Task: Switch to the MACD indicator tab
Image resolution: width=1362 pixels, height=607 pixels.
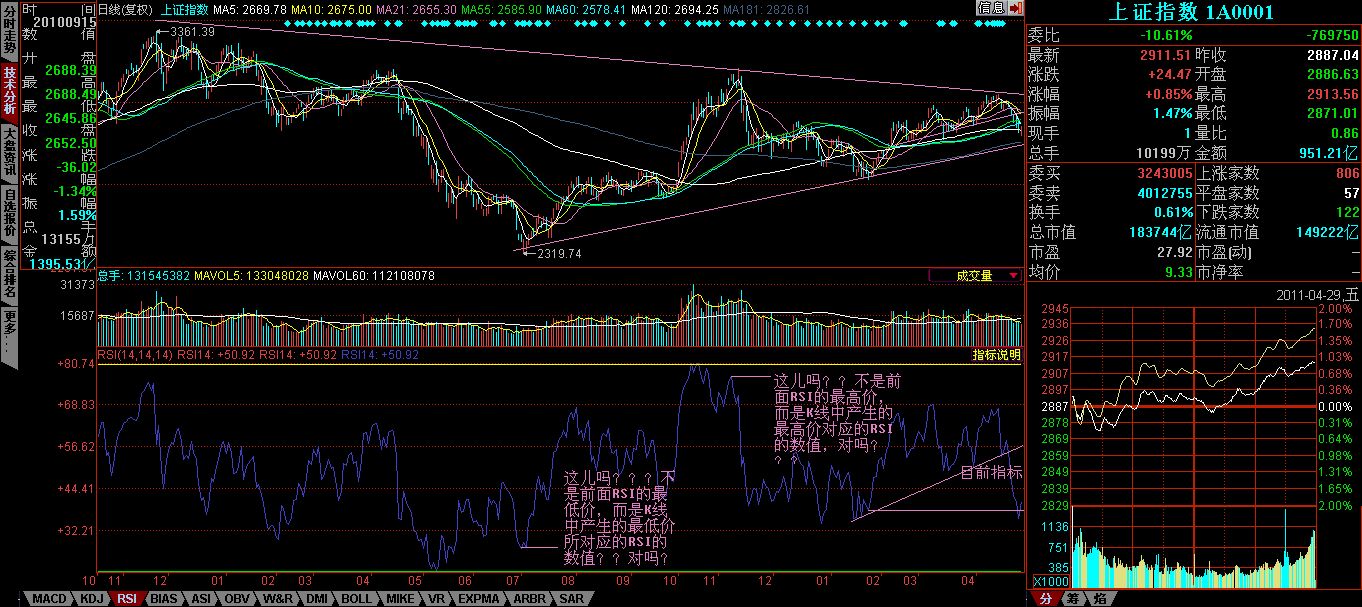Action: pos(46,598)
